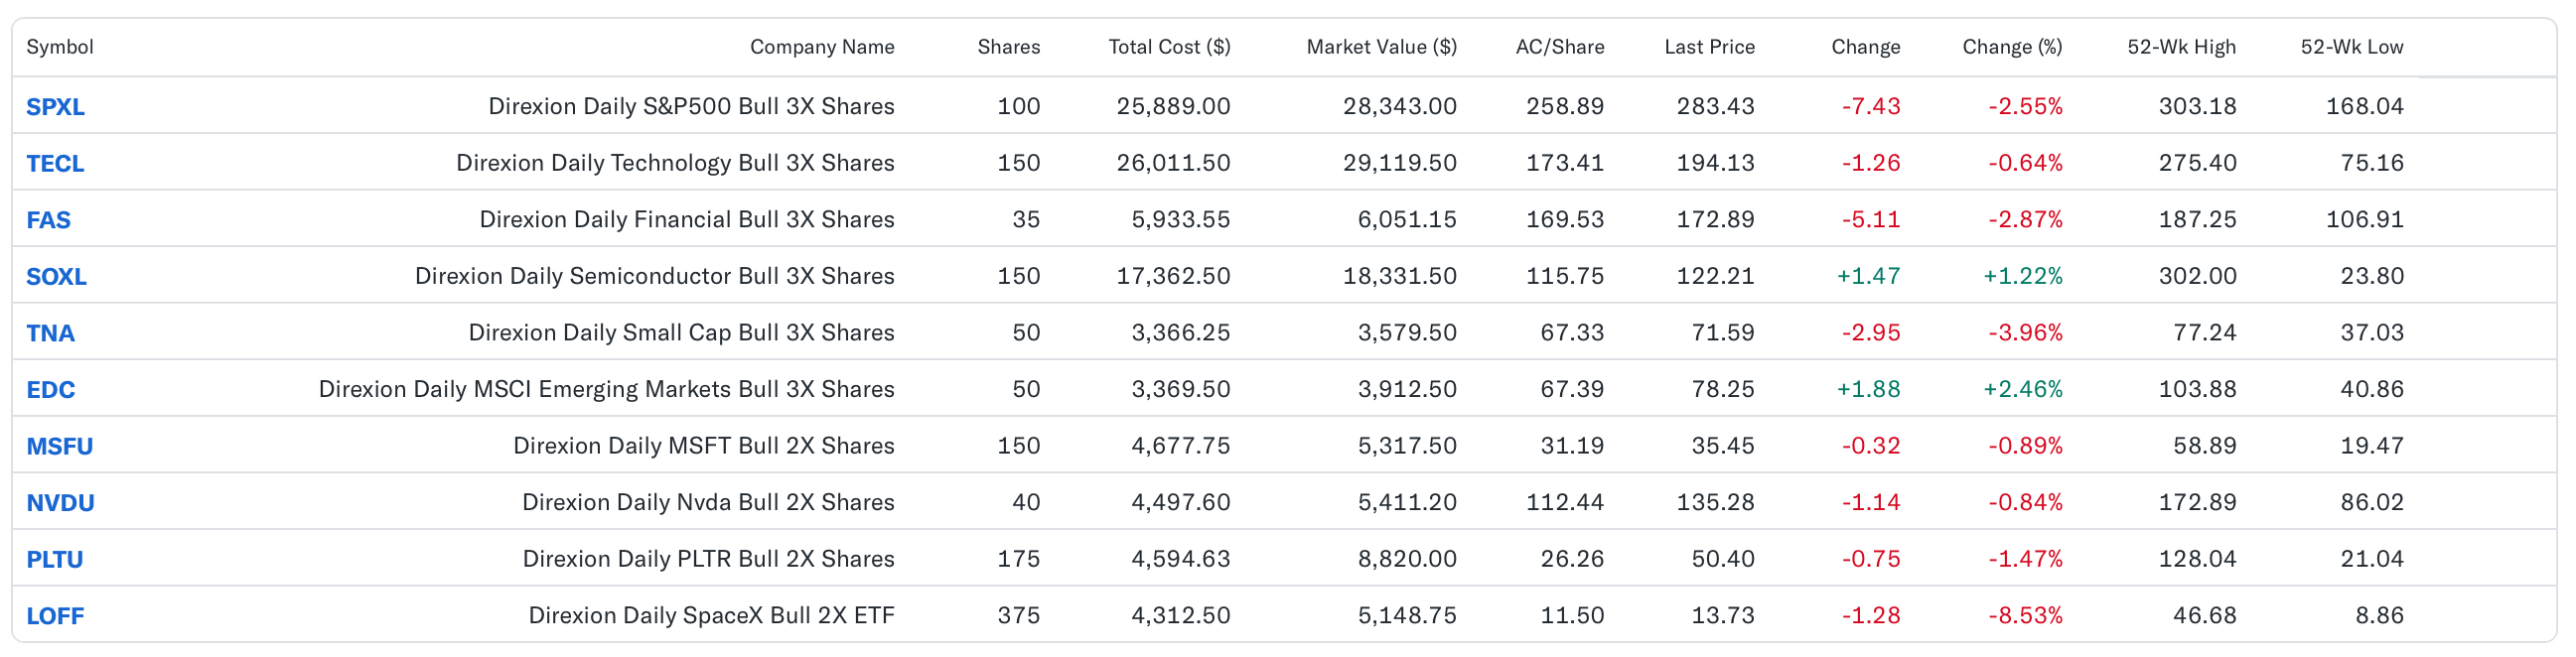Open the SOXL symbol link

click(x=56, y=276)
